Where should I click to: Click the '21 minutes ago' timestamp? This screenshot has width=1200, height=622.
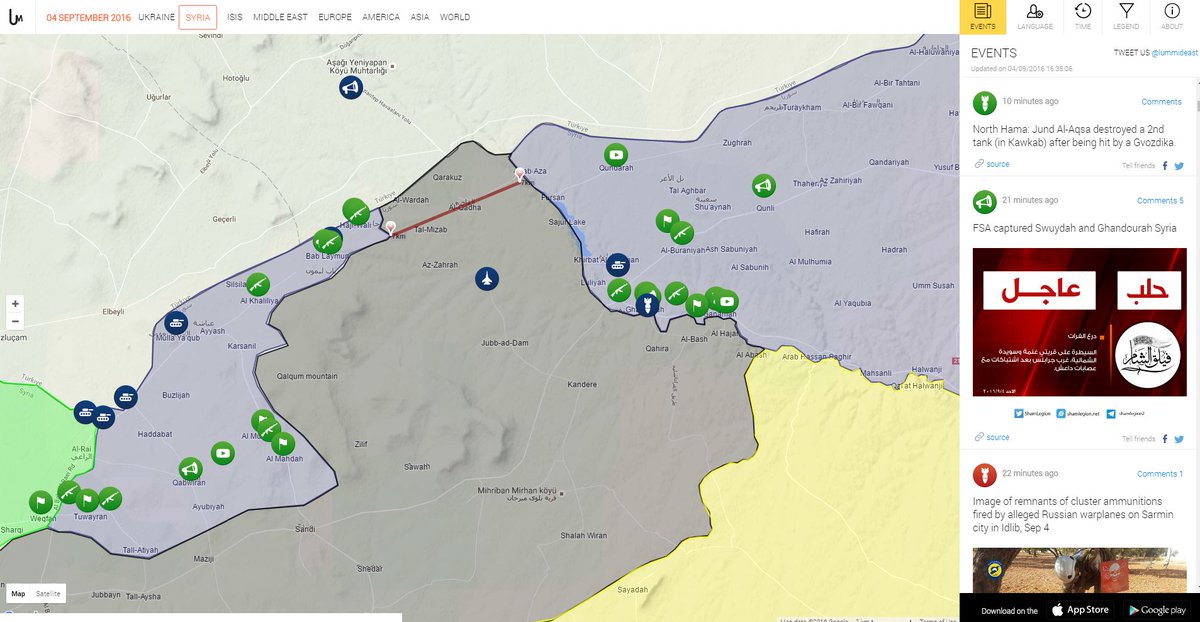(x=1030, y=201)
